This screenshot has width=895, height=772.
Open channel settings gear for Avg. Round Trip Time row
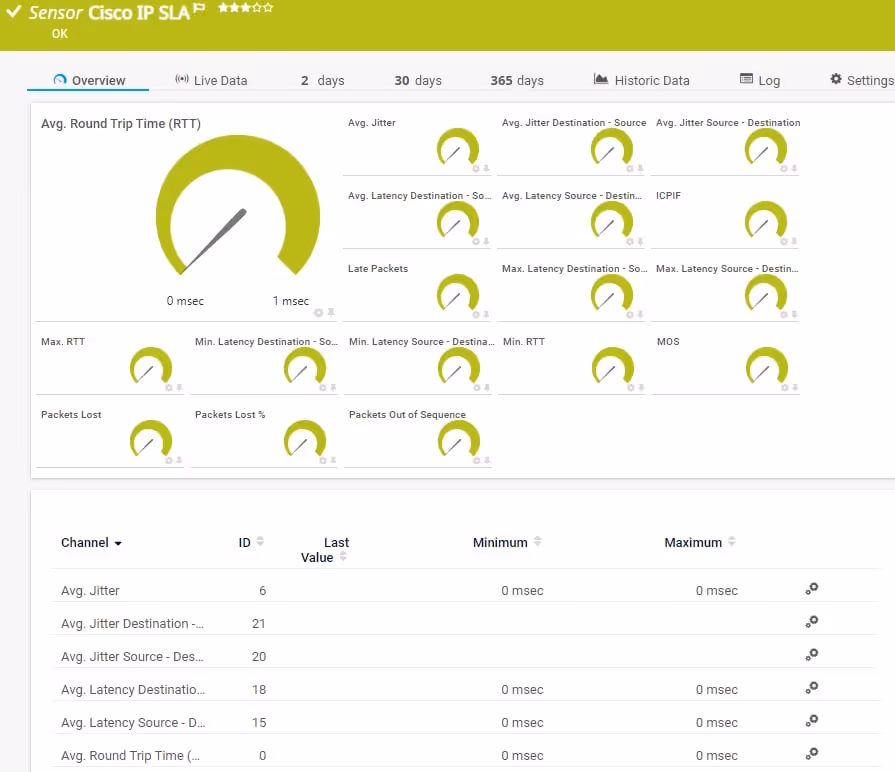[812, 754]
